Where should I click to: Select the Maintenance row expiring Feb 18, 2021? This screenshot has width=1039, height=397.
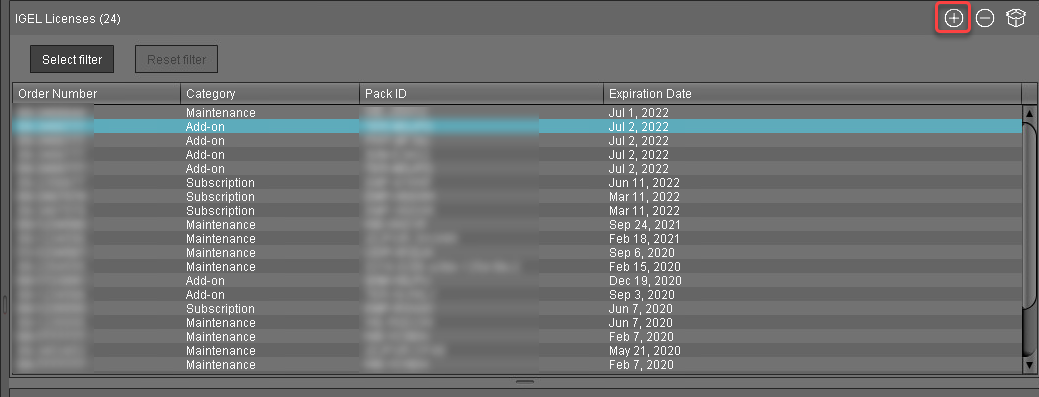click(518, 239)
